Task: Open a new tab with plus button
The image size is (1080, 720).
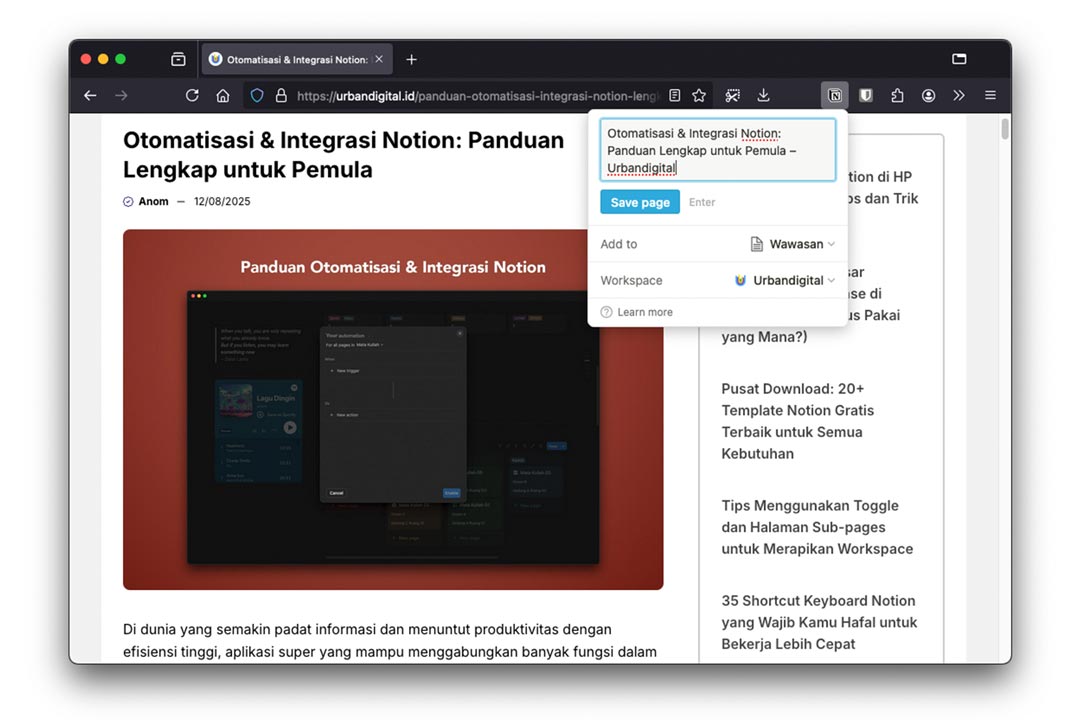Action: click(x=411, y=60)
